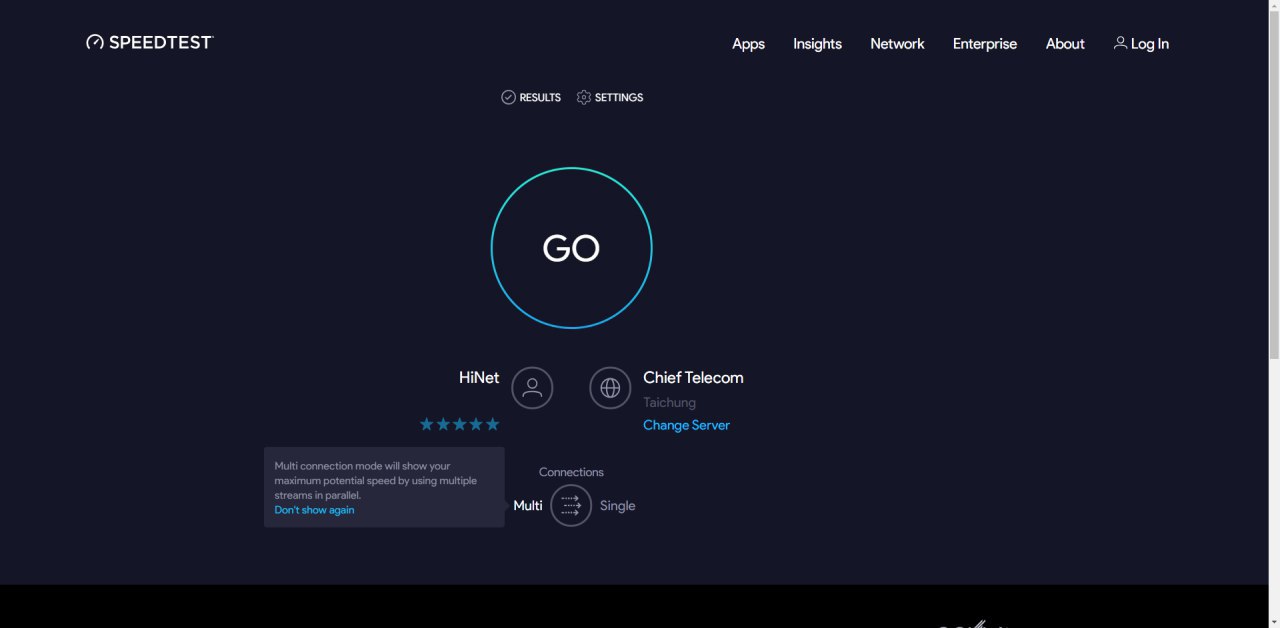This screenshot has width=1280, height=628.
Task: Click the globe icon beside Chief Telecom
Action: coord(610,388)
